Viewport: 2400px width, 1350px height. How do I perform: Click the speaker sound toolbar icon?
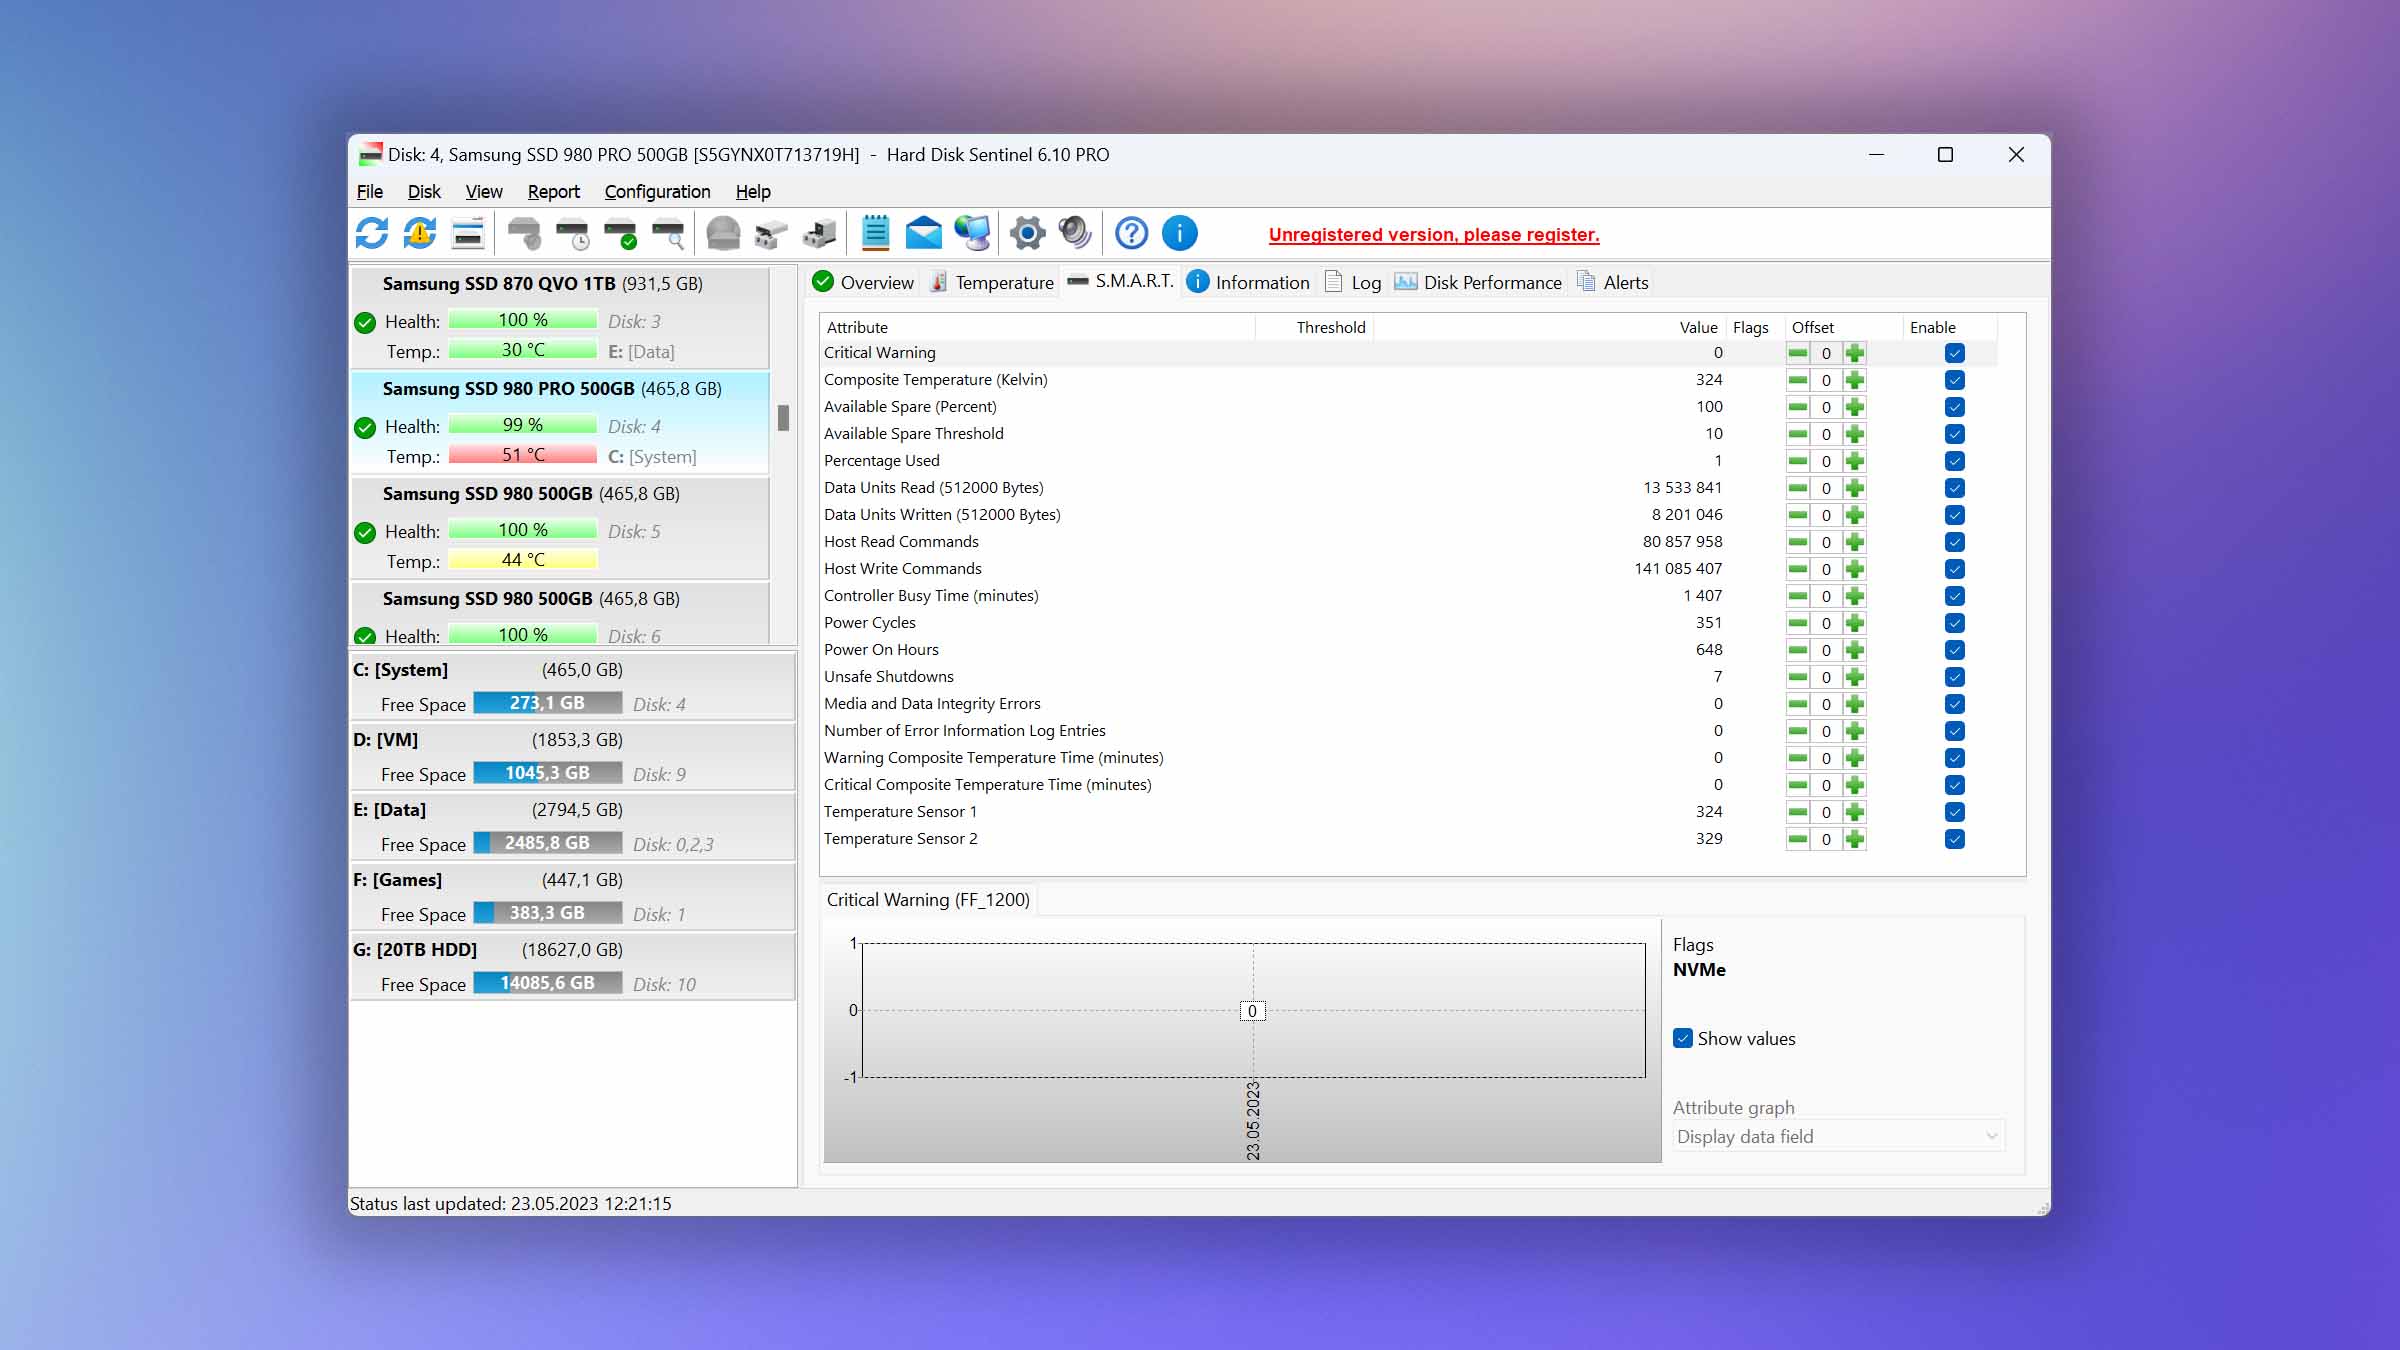click(x=1075, y=233)
